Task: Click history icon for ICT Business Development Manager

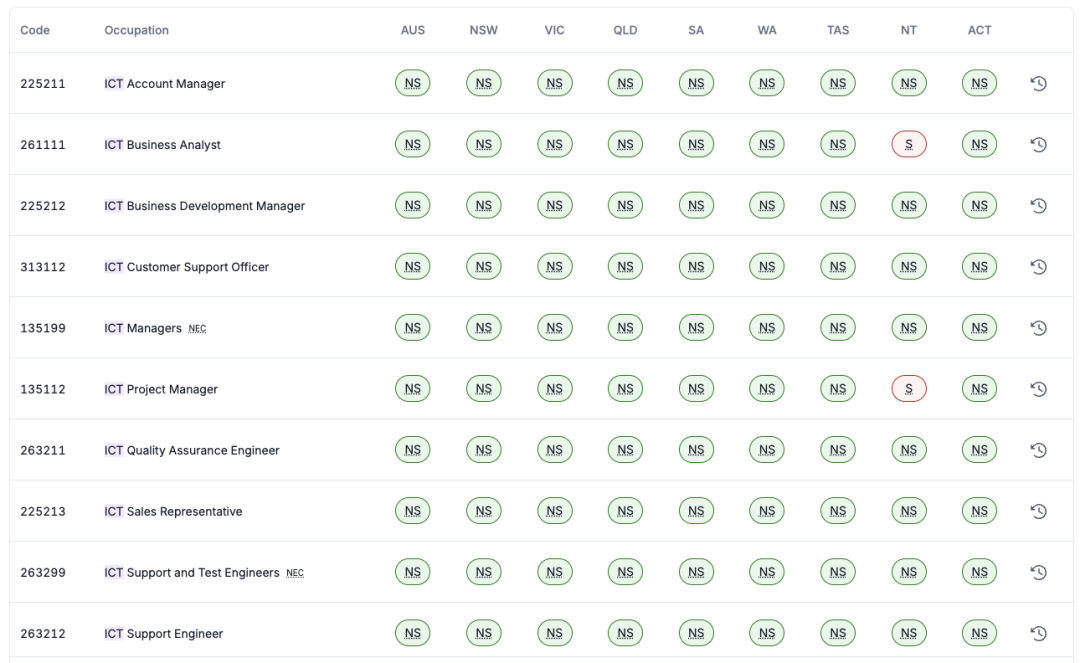Action: pos(1038,206)
